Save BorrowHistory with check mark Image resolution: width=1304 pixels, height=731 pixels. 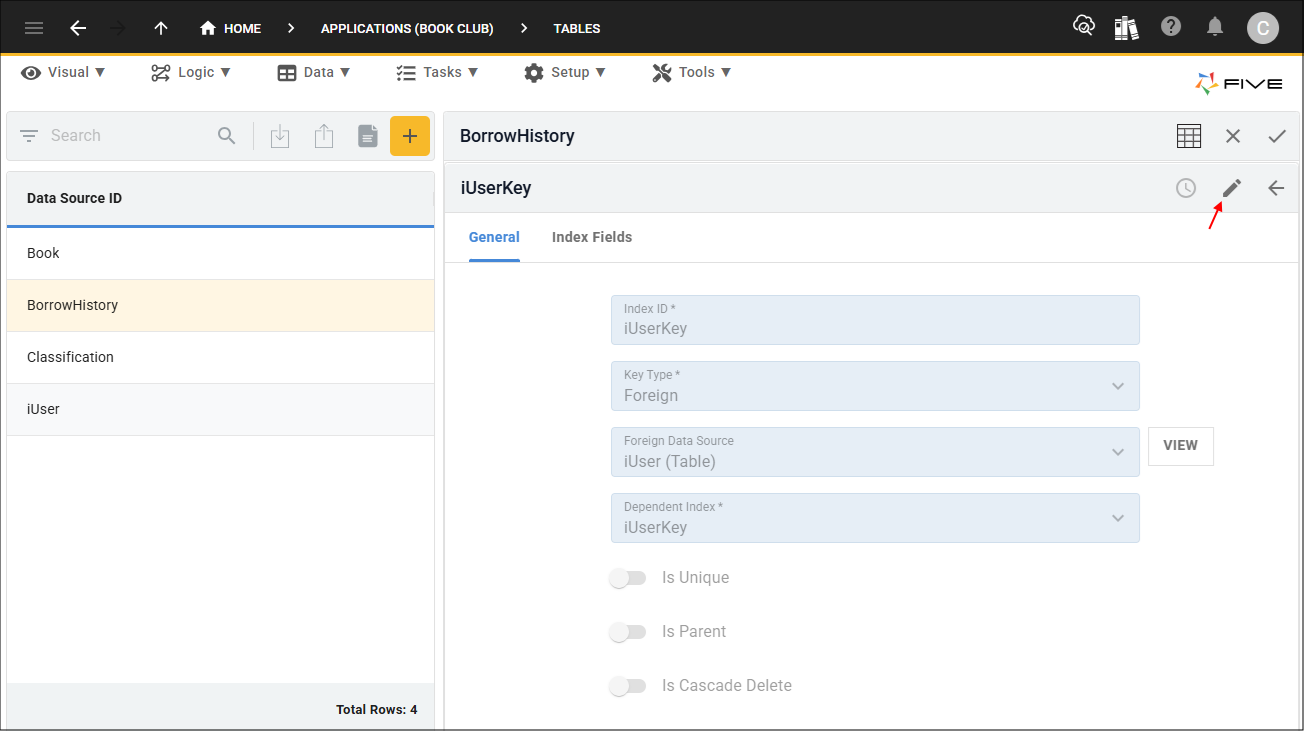pyautogui.click(x=1277, y=136)
